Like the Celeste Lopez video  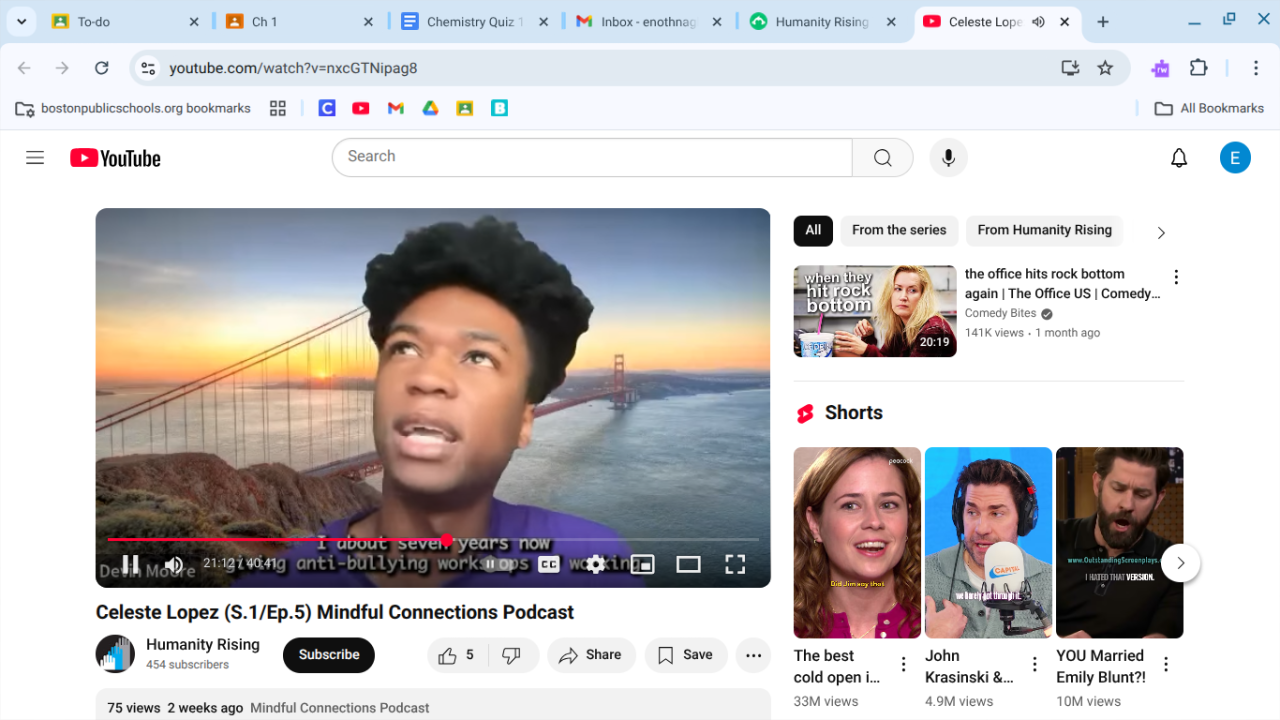coord(457,655)
